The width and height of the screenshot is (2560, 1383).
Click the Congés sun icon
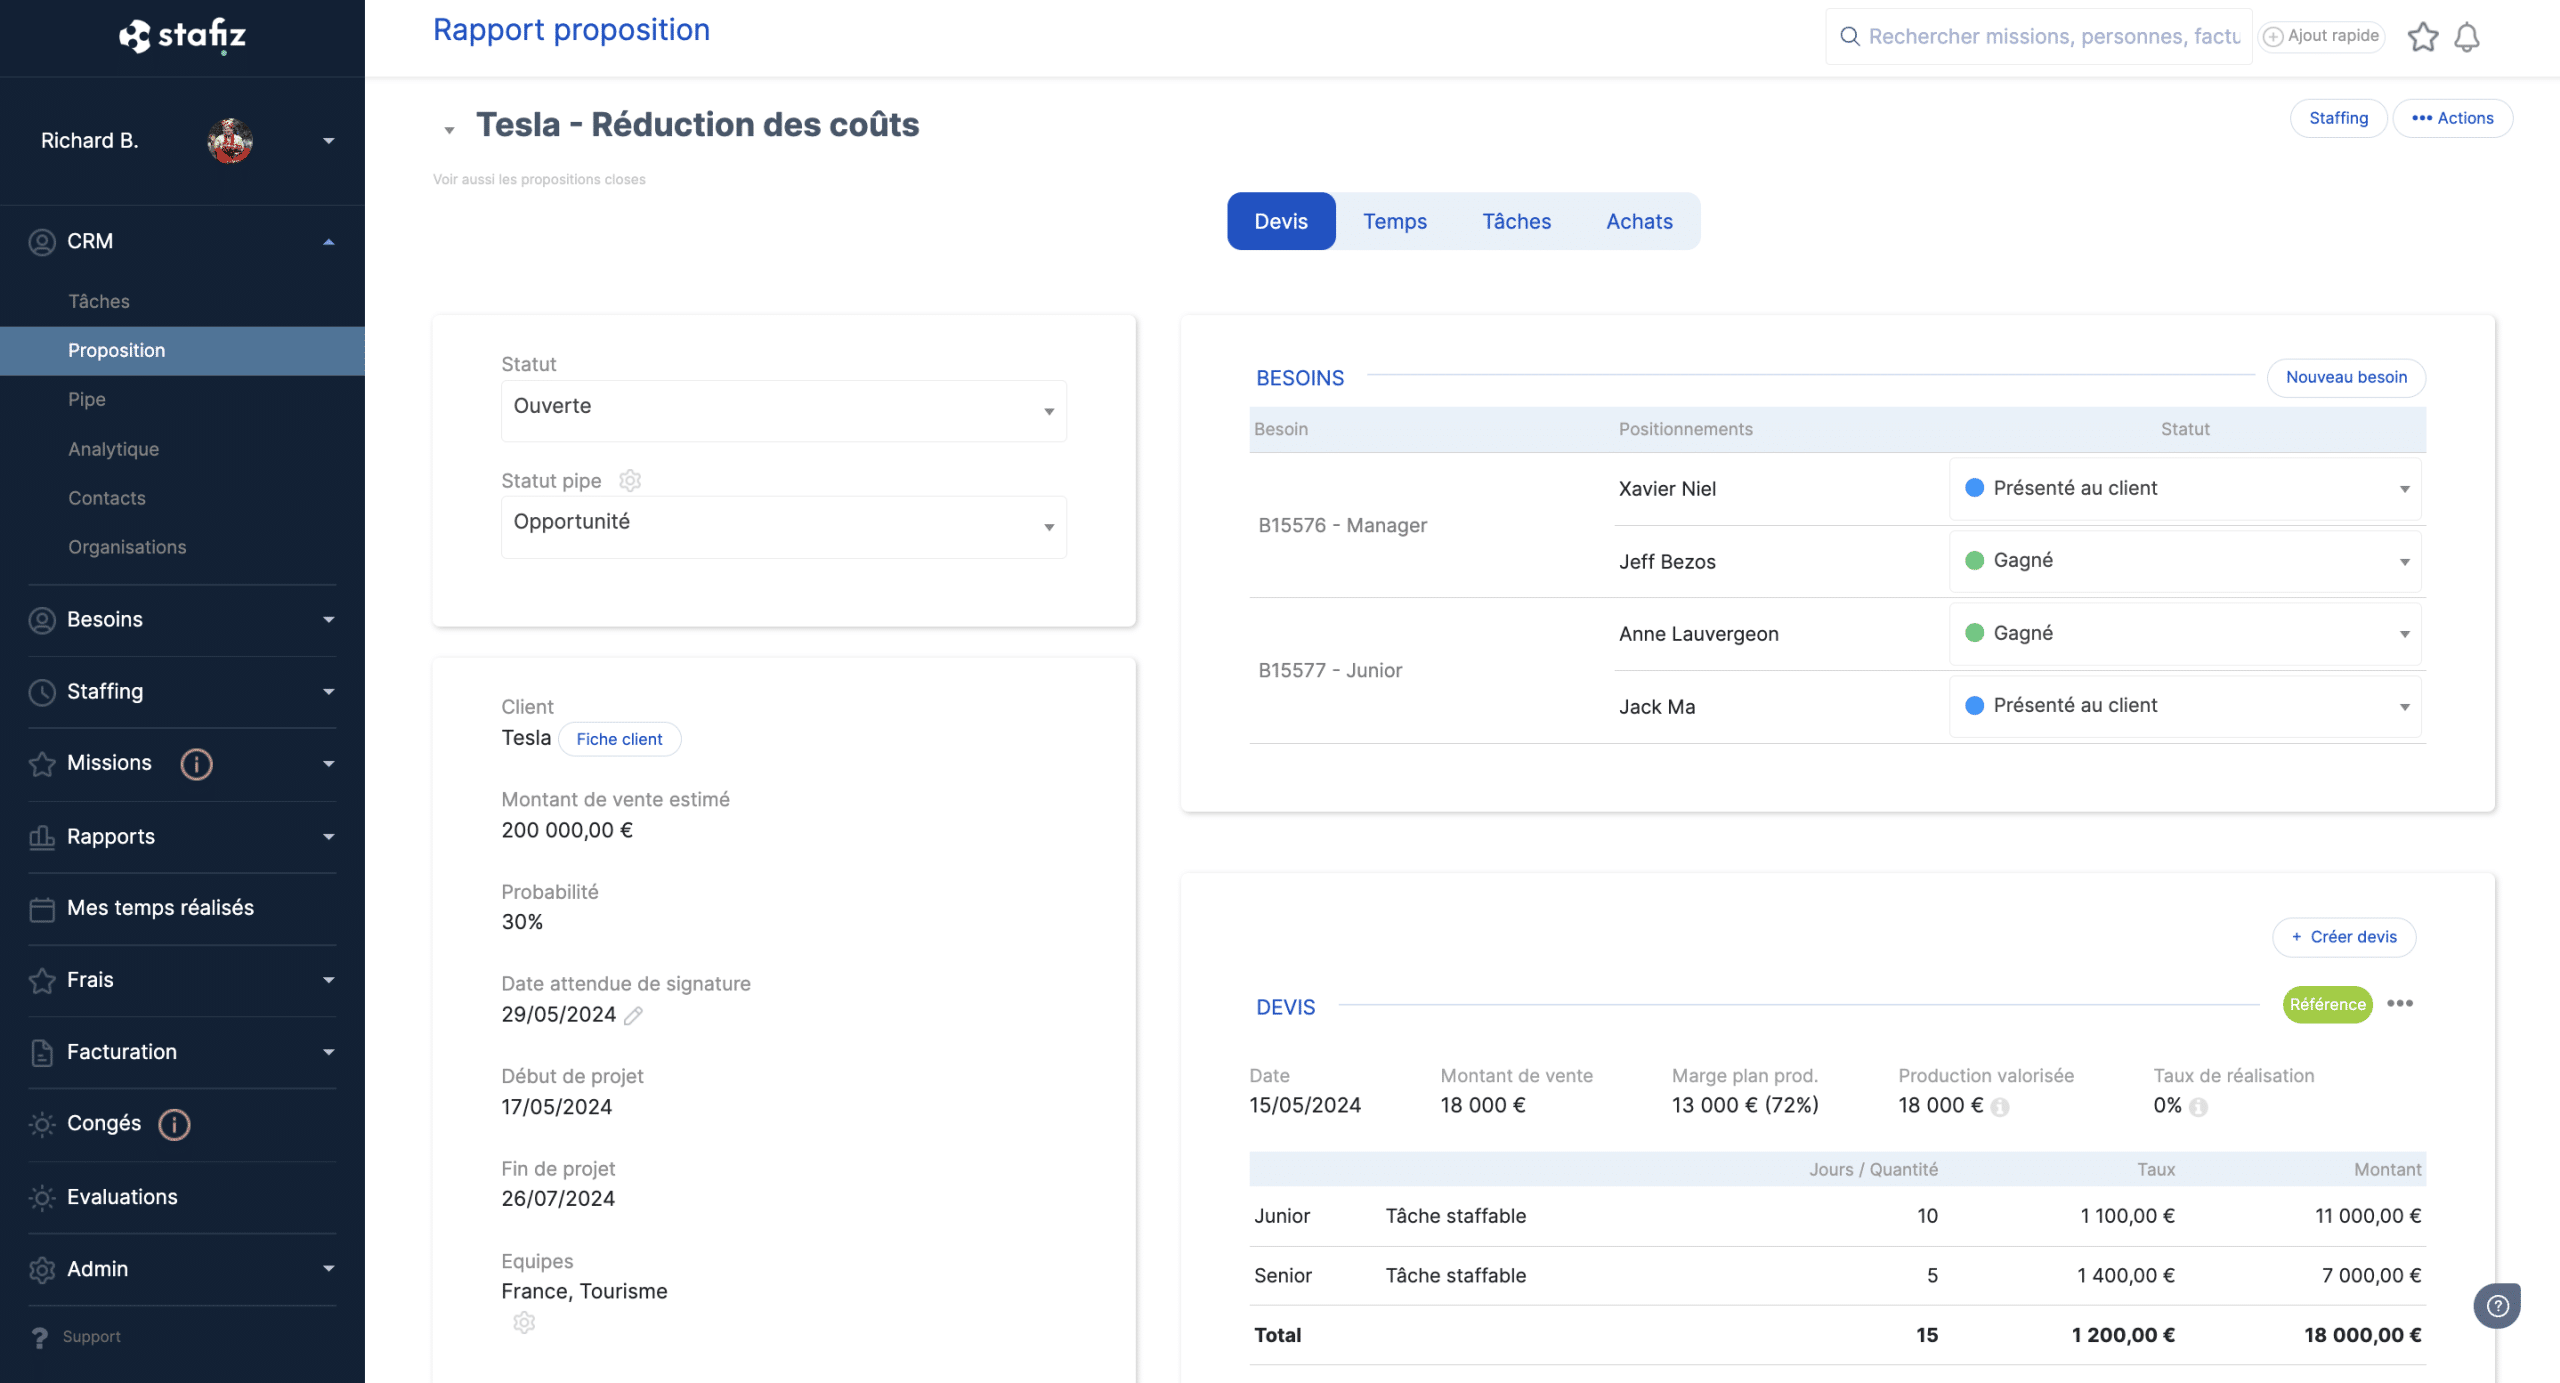pyautogui.click(x=42, y=1124)
